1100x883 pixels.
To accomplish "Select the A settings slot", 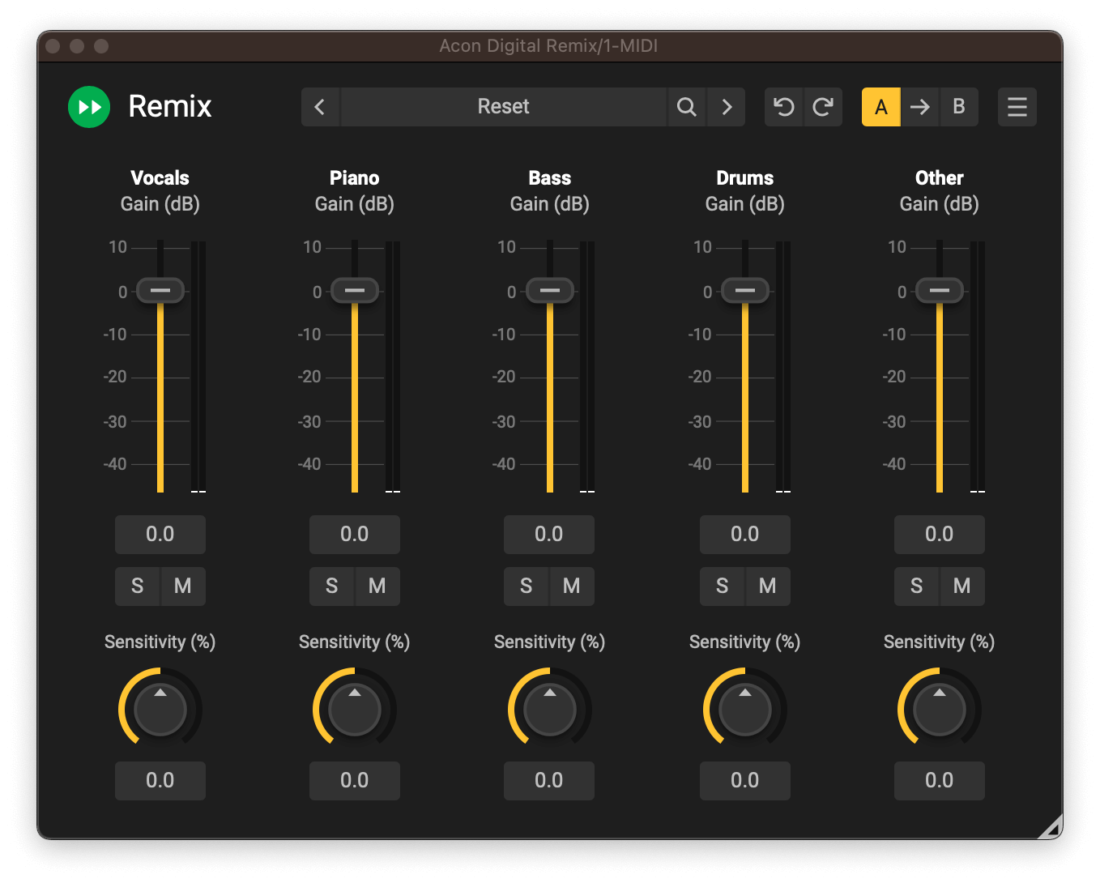I will (x=881, y=107).
